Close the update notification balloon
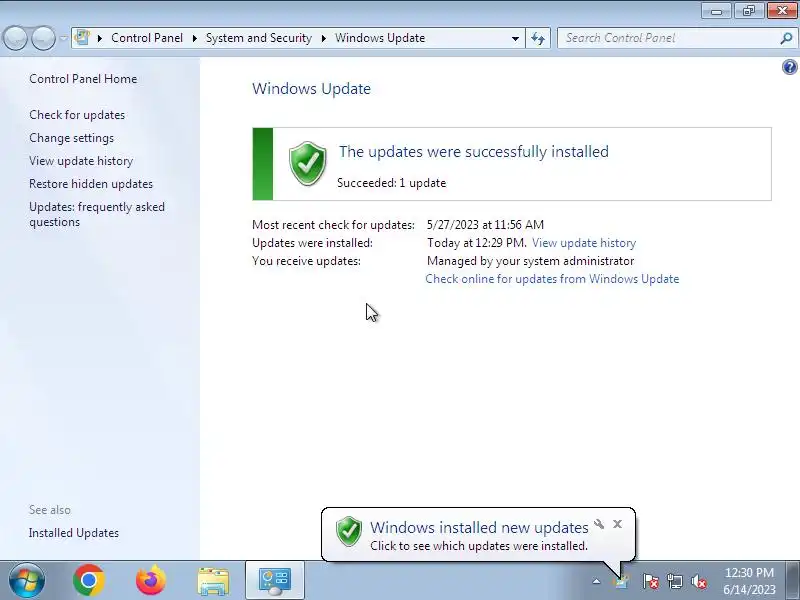Viewport: 800px width, 600px height. coord(617,524)
